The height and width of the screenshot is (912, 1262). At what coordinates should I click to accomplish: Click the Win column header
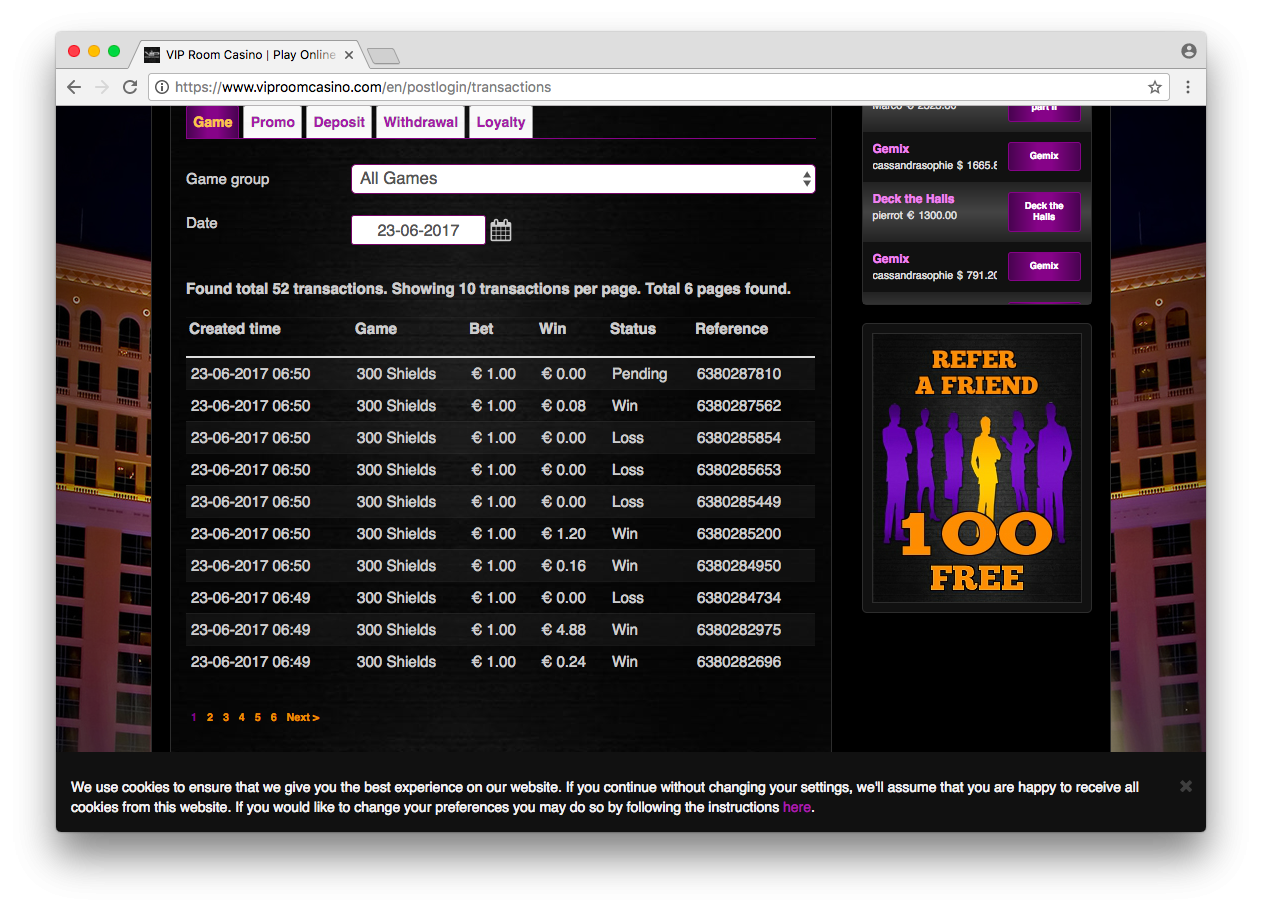pos(552,329)
